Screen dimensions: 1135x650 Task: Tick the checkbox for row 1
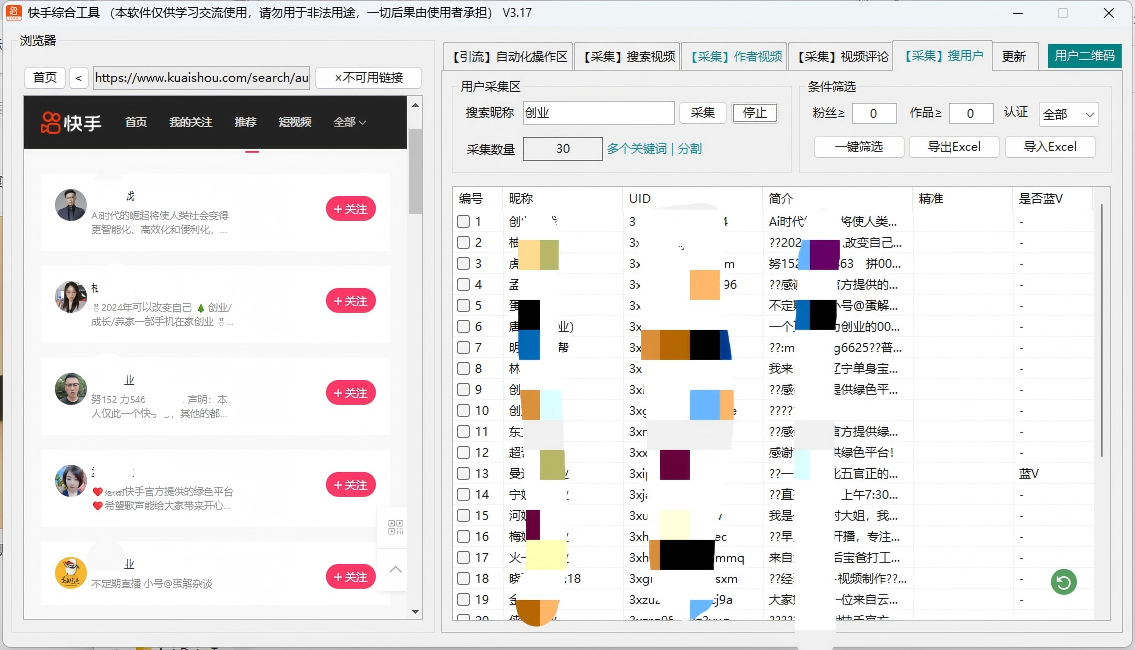click(463, 221)
